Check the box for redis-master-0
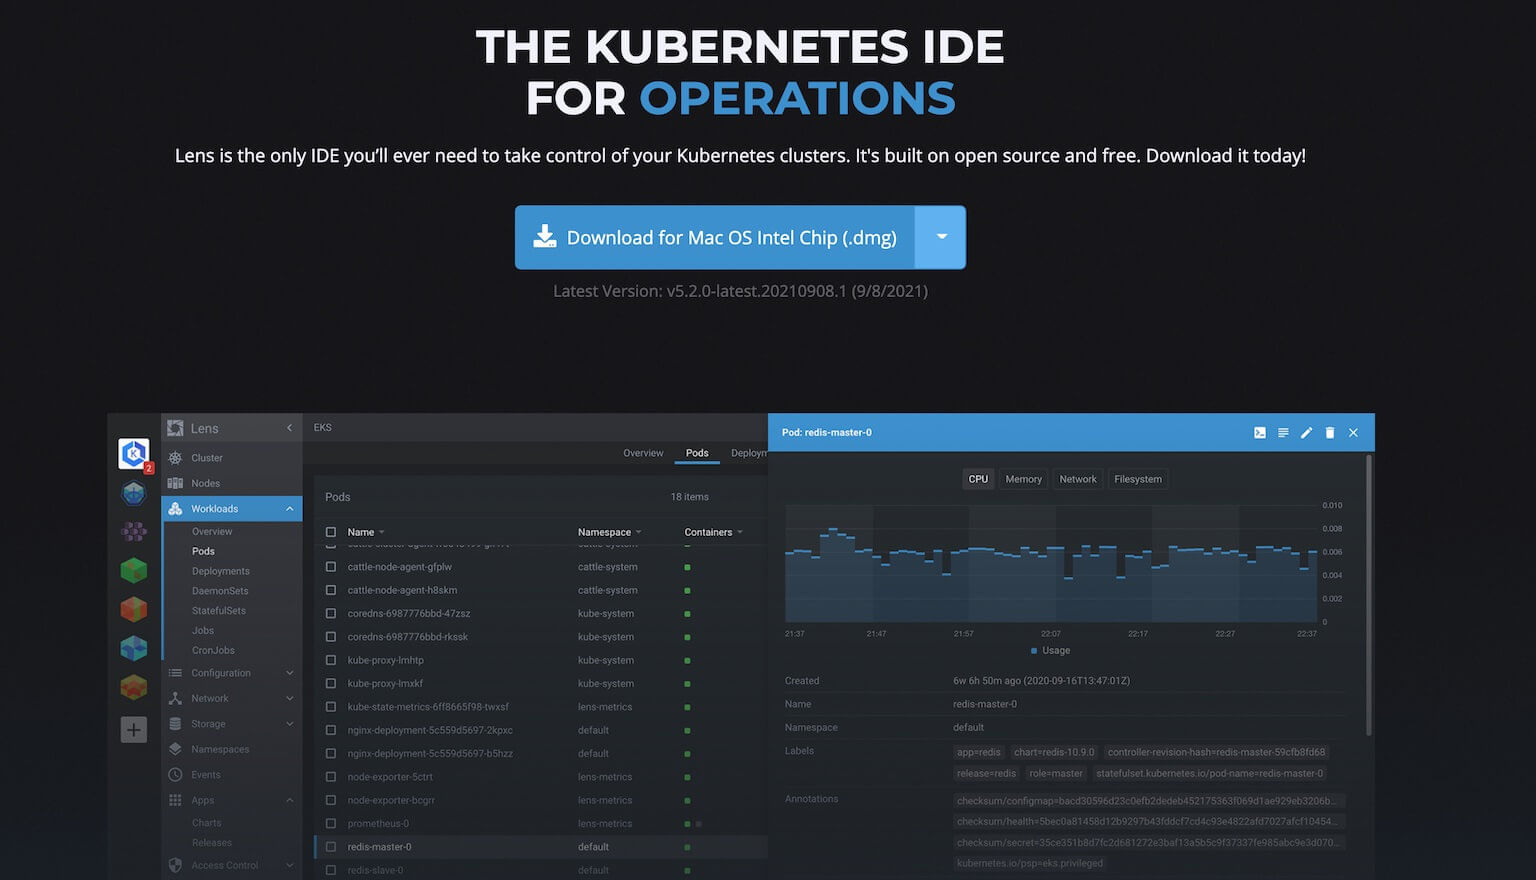 coord(331,847)
